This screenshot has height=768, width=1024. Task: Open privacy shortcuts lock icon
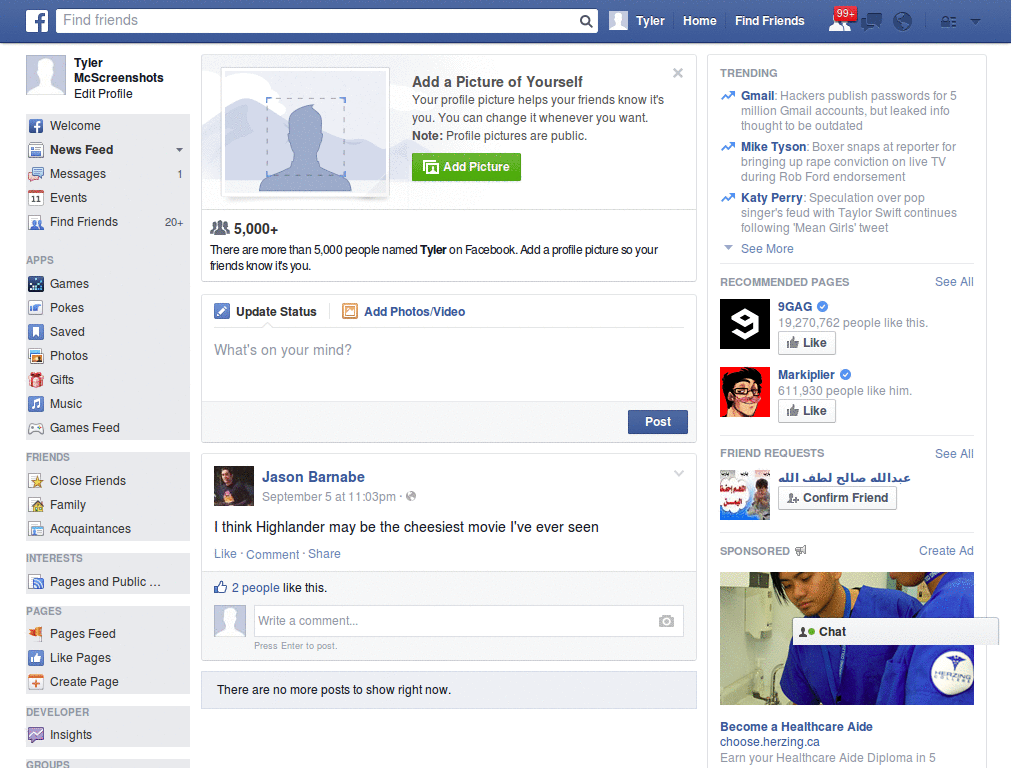click(x=948, y=22)
